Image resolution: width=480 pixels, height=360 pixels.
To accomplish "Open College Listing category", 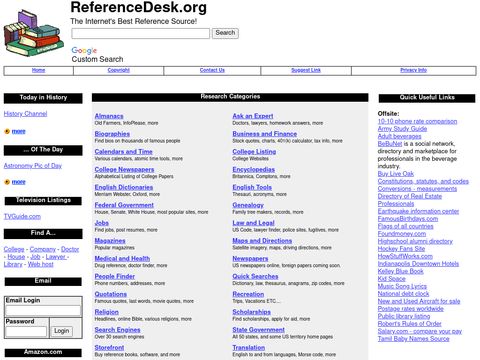I will pyautogui.click(x=254, y=152).
